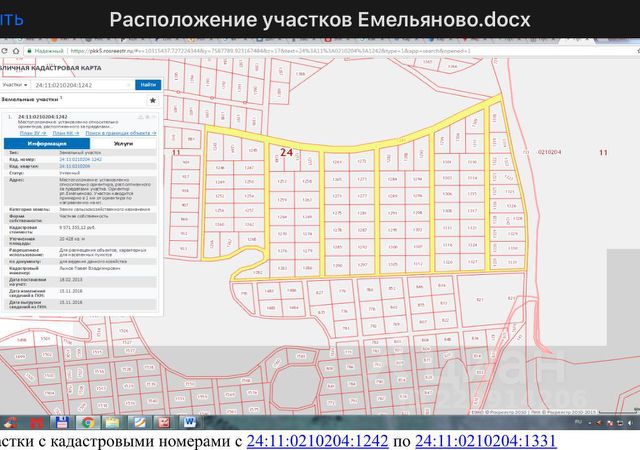
Task: Select the 'Информация' tab
Action: click(x=46, y=144)
